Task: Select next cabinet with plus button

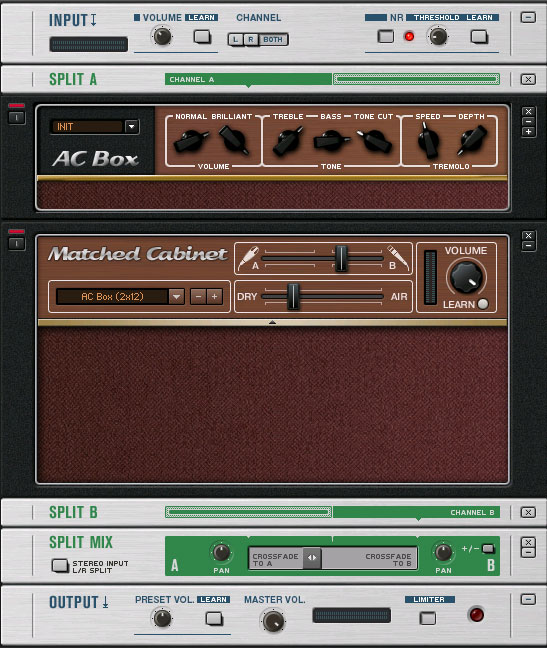Action: point(214,296)
